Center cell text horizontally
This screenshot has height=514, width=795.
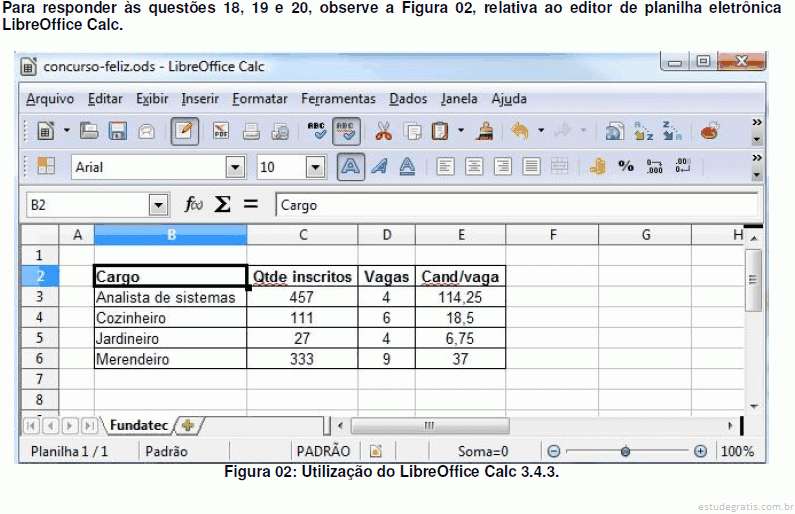click(474, 166)
